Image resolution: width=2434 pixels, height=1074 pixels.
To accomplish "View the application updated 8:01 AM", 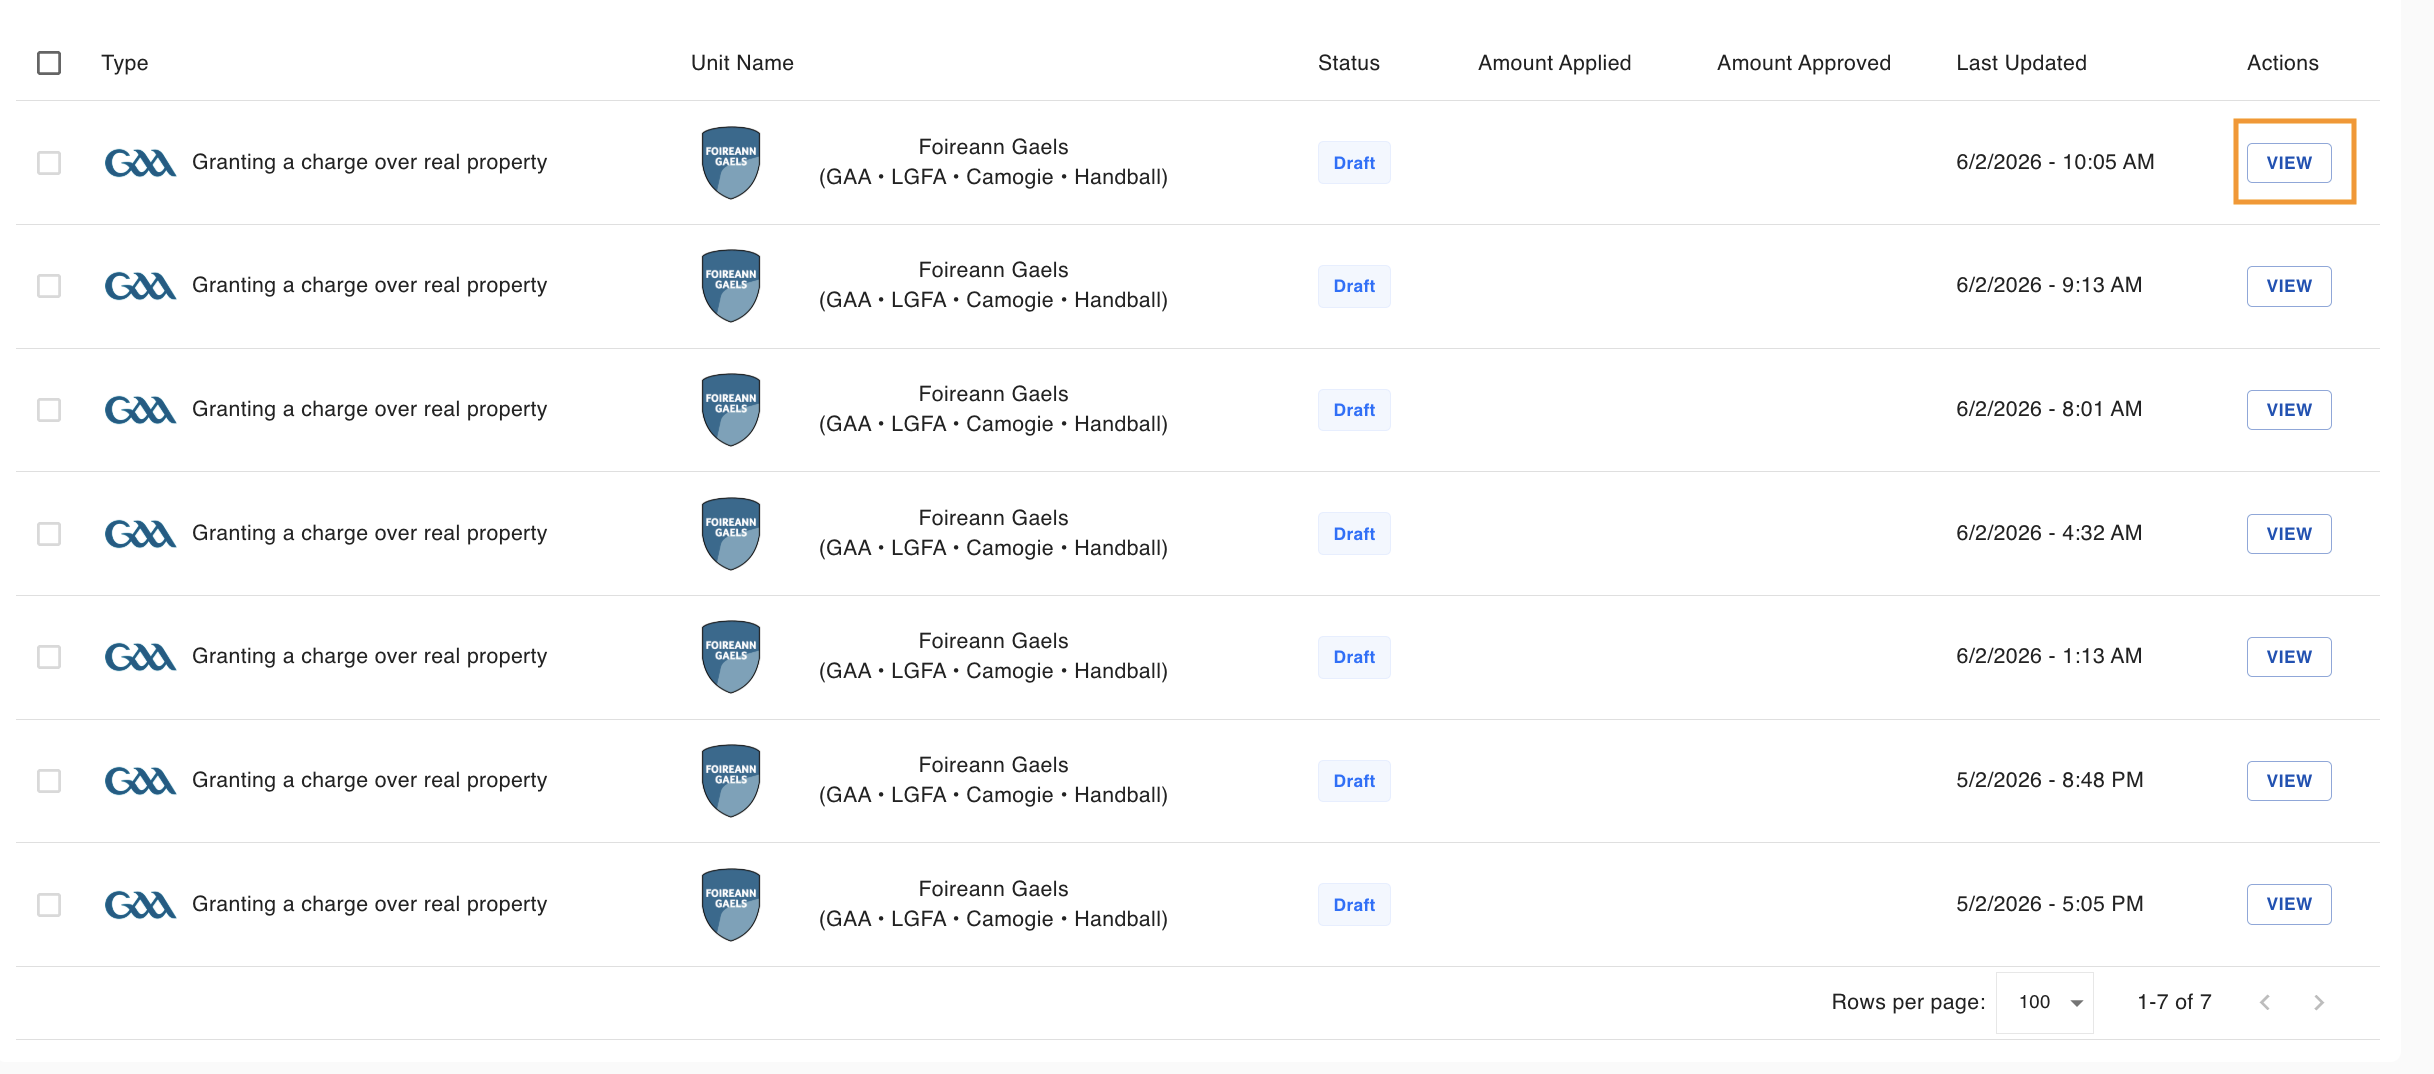I will pyautogui.click(x=2289, y=410).
